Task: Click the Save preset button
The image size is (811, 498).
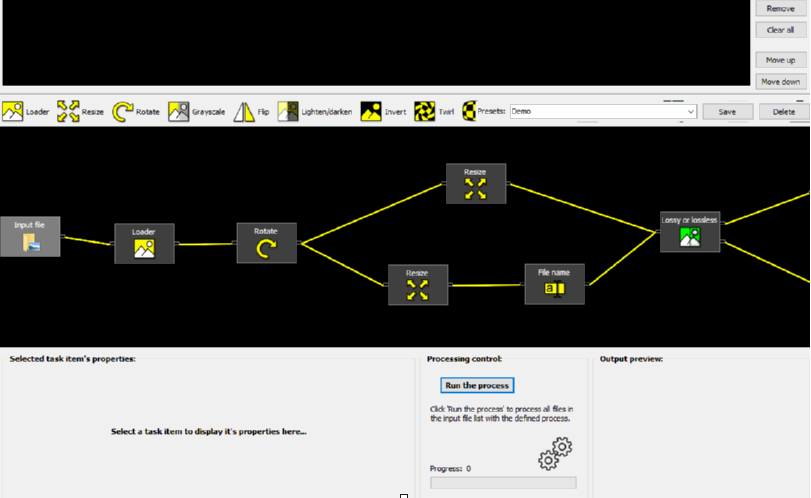Action: point(727,112)
